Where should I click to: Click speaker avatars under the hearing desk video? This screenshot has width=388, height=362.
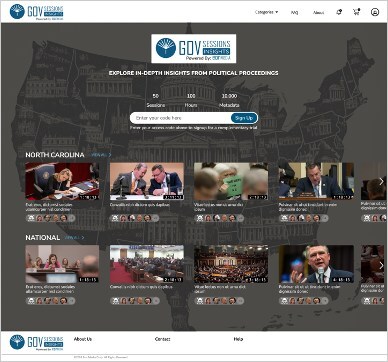[x=304, y=218]
